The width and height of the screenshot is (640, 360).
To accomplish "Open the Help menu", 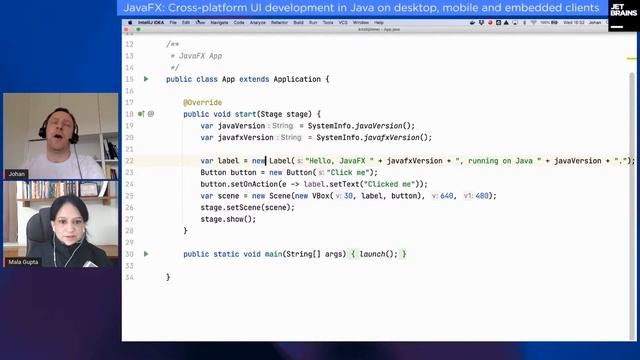I will pyautogui.click(x=379, y=23).
